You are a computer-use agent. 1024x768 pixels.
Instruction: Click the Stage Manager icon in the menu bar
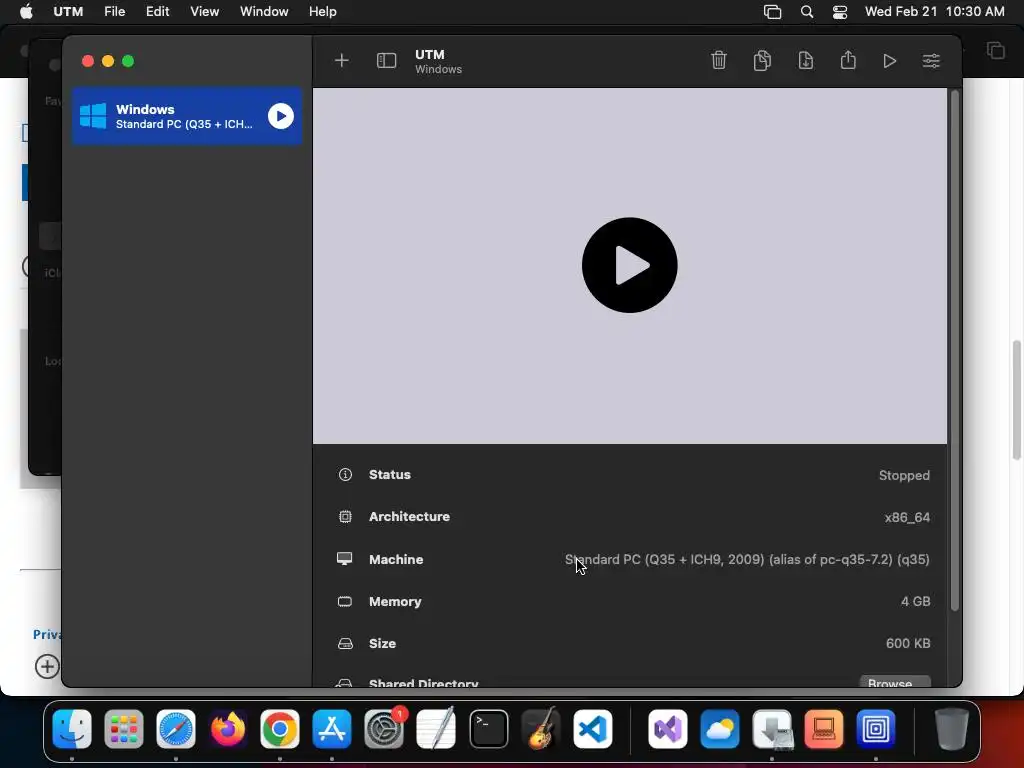tap(773, 12)
